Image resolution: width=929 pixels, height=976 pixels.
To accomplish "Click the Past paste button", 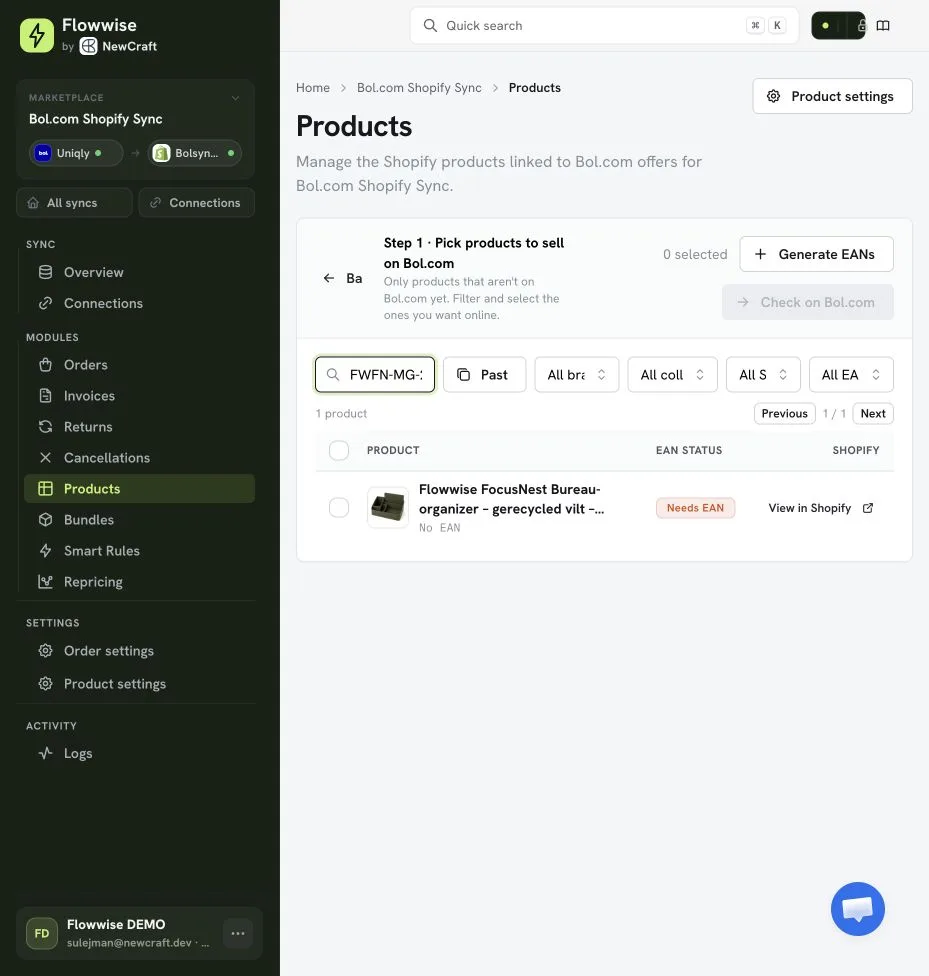I will click(x=484, y=375).
